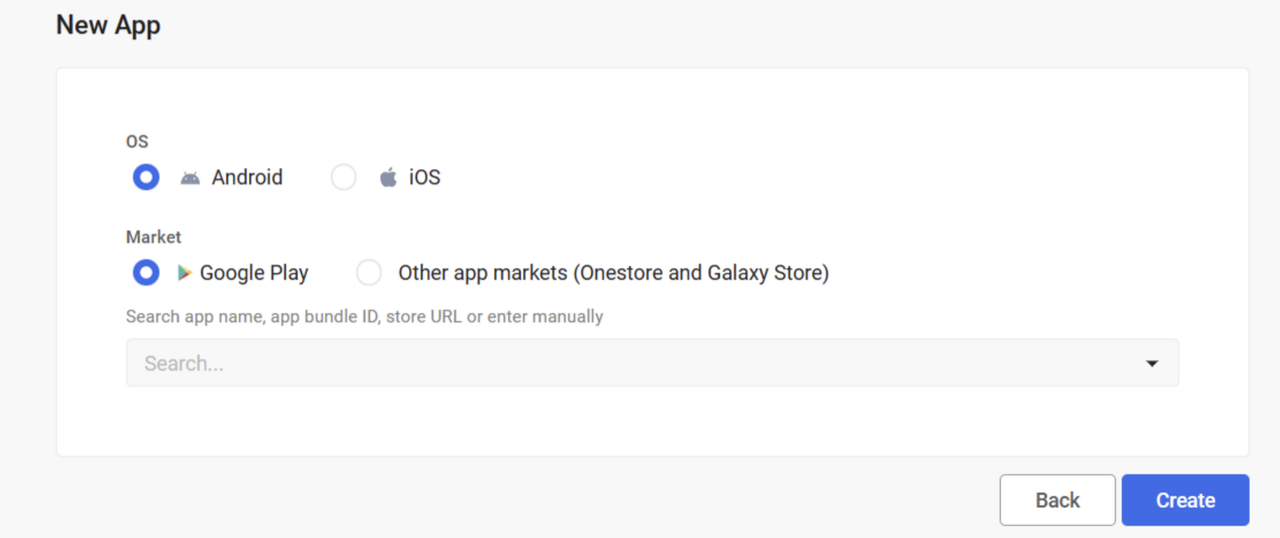Click the search hint text above field
This screenshot has height=538, width=1280.
coord(364,317)
